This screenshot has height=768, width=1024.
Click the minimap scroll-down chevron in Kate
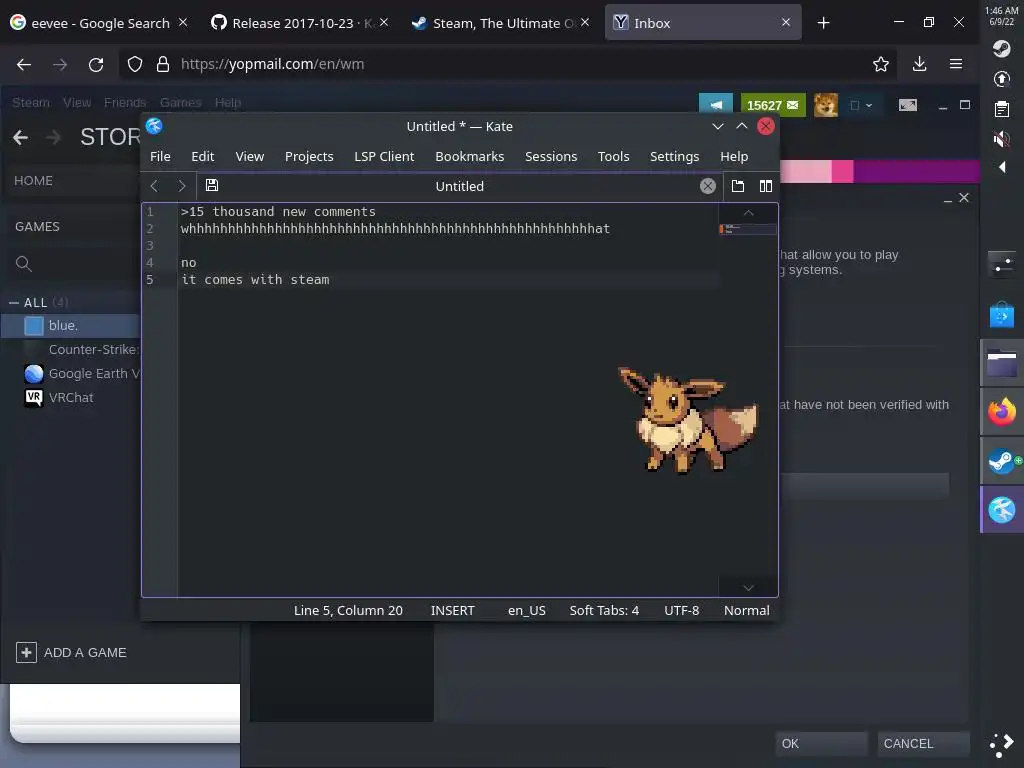pos(748,588)
